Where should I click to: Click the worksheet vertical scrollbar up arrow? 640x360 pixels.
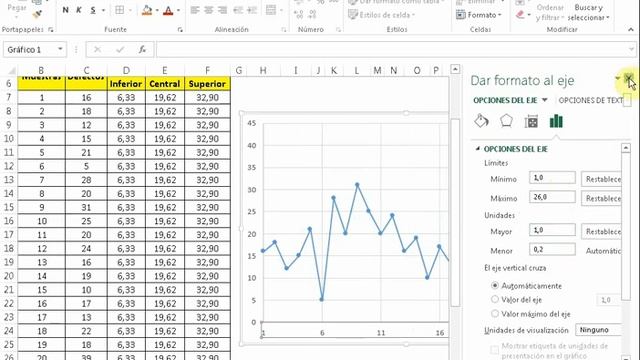pyautogui.click(x=455, y=69)
